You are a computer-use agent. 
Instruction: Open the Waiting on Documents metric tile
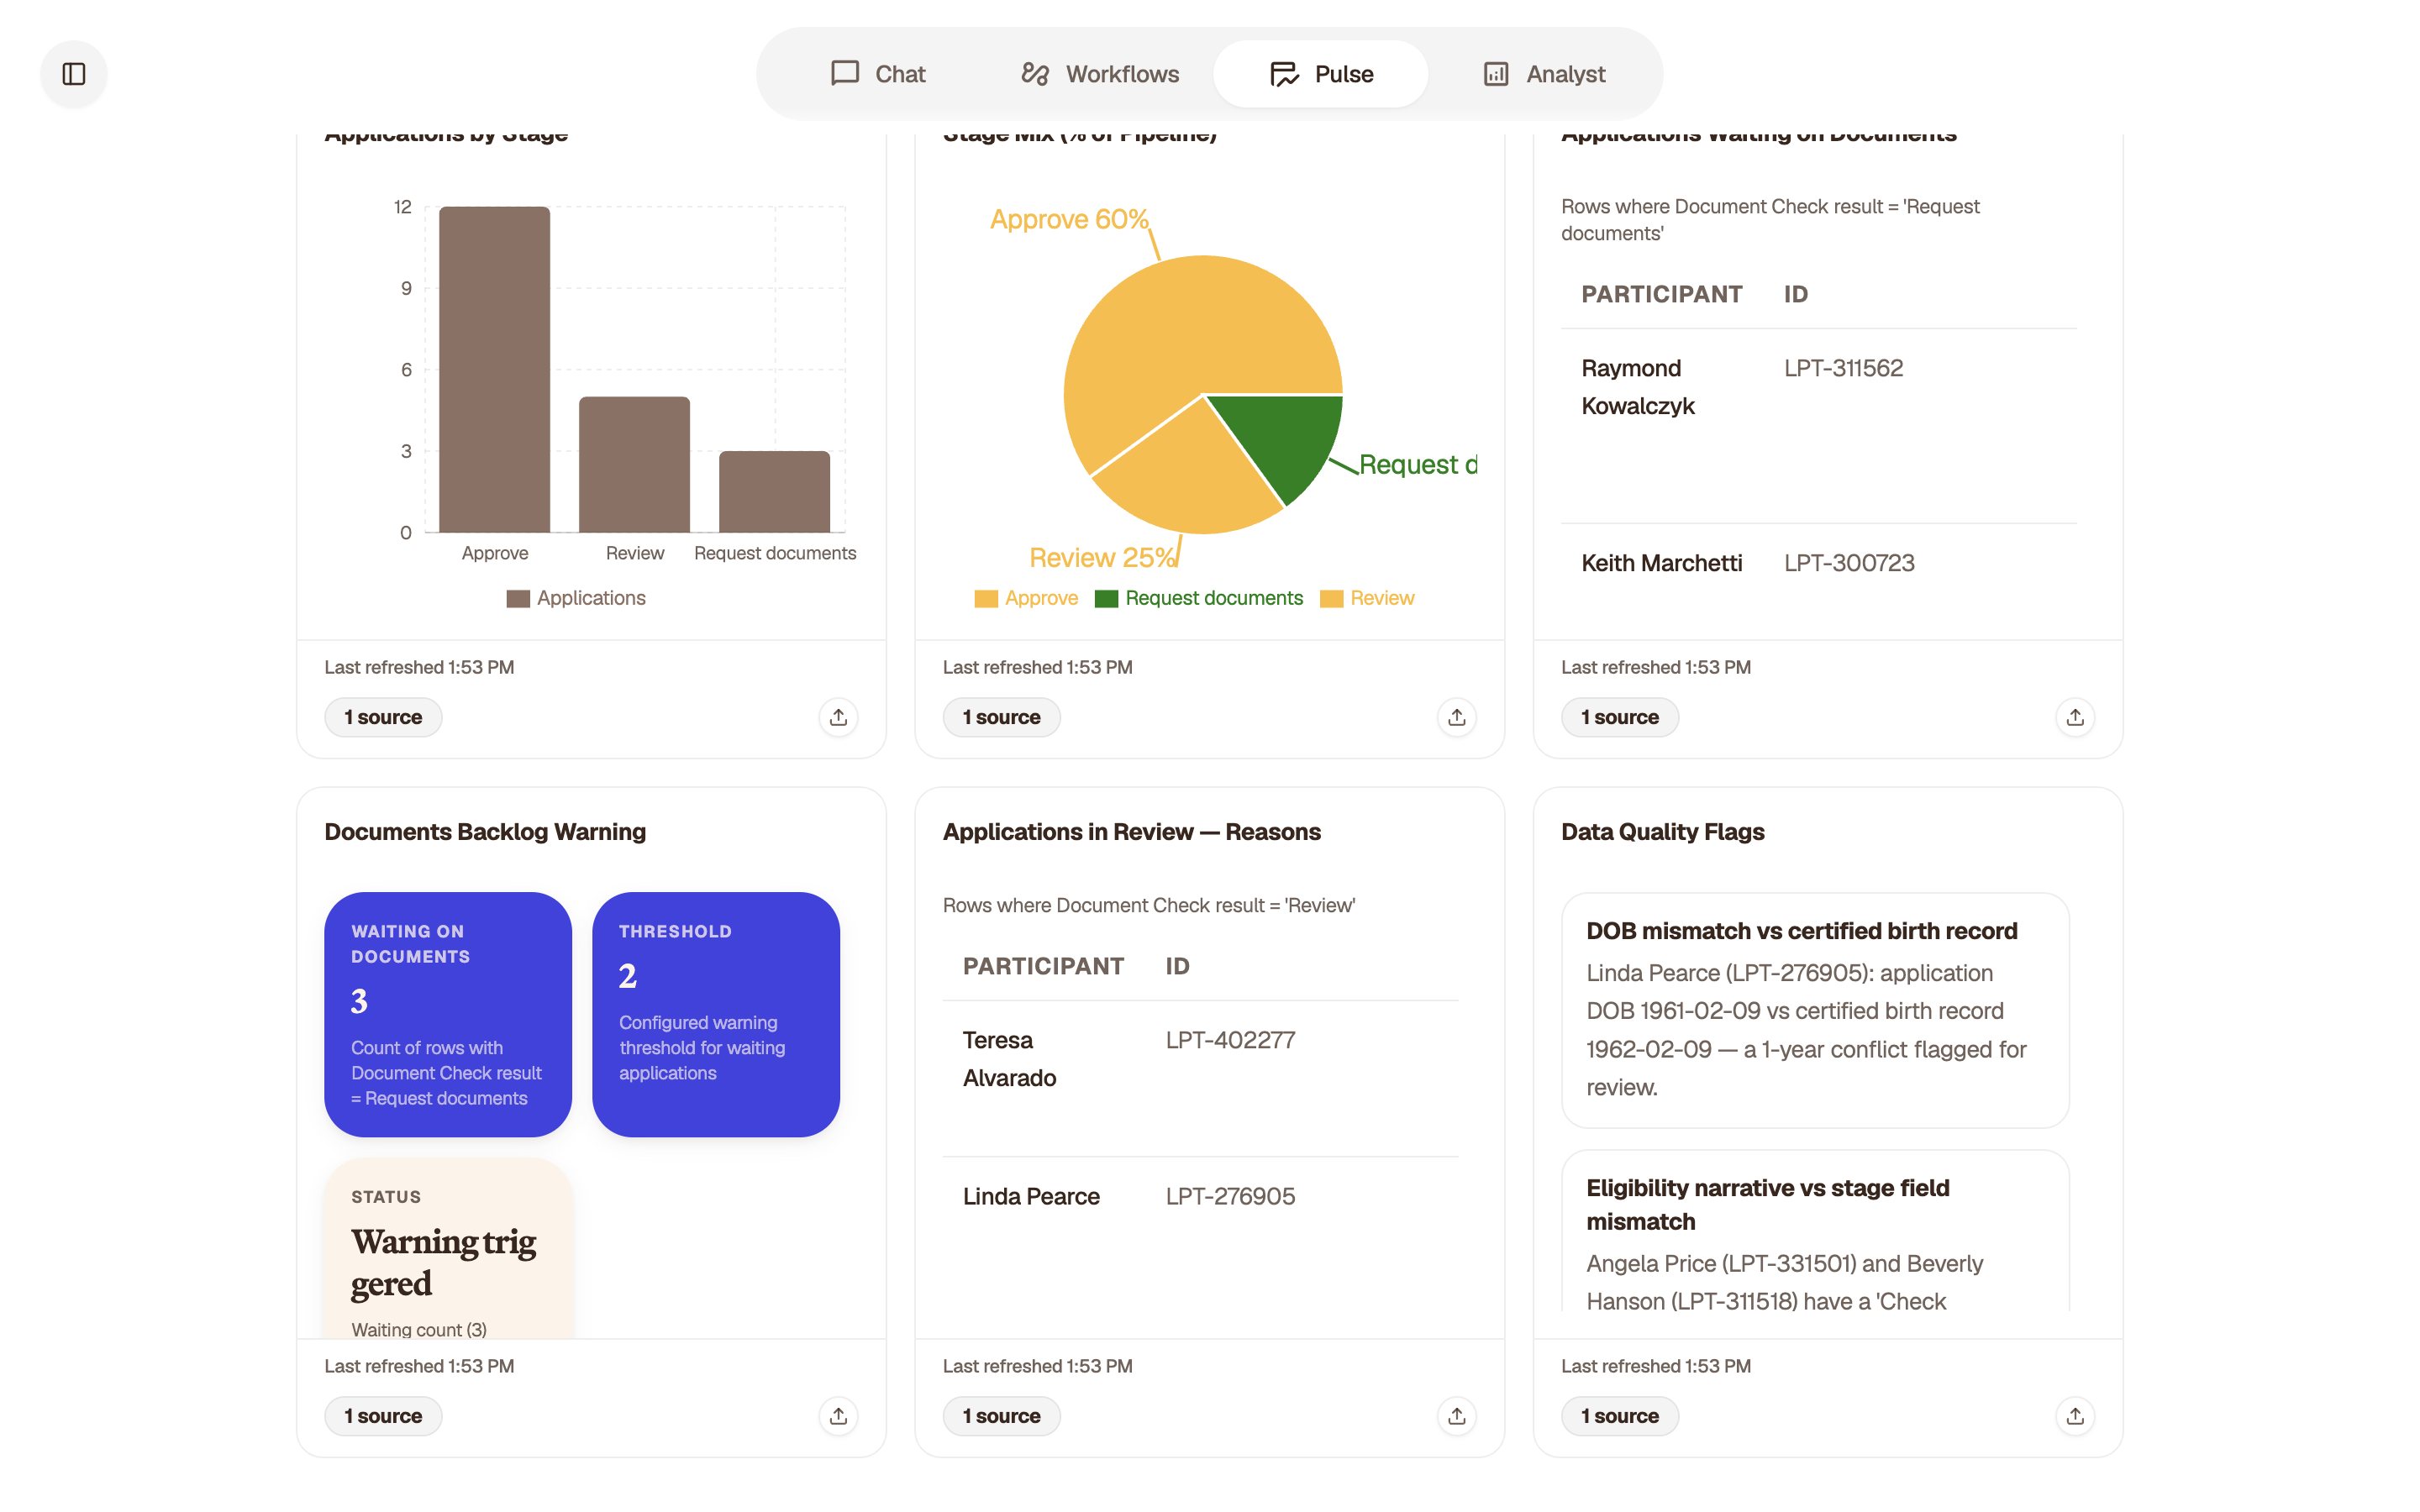tap(448, 1014)
